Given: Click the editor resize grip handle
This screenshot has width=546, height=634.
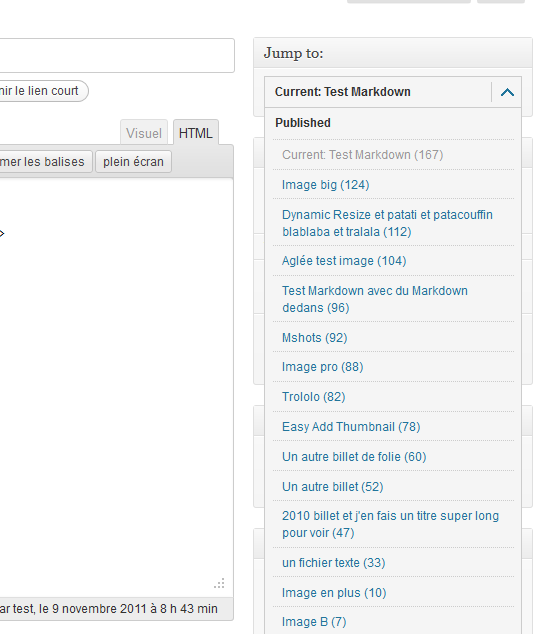Looking at the screenshot, I should (219, 583).
